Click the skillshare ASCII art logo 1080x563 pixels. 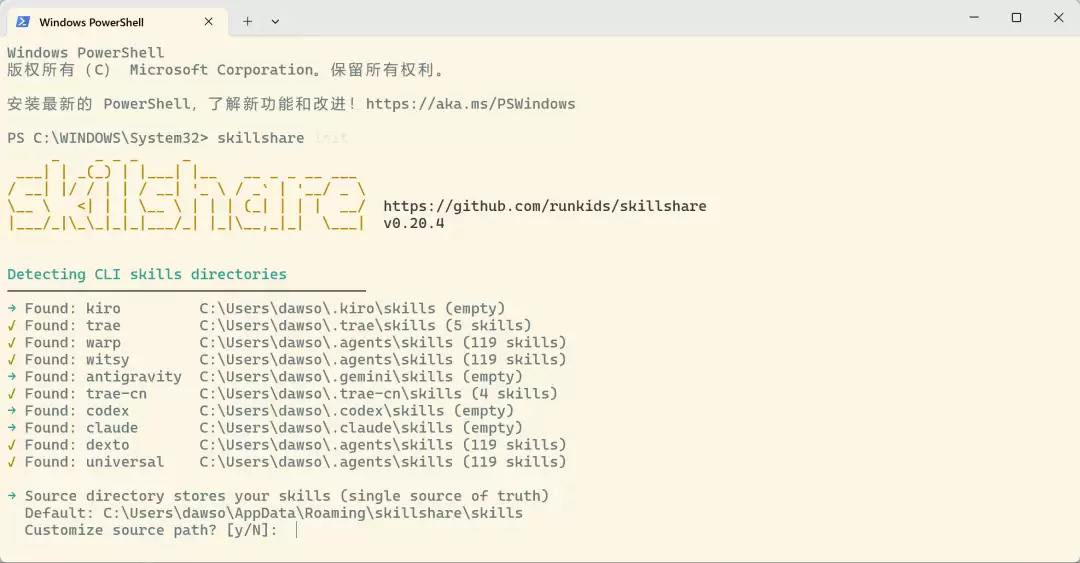[x=186, y=197]
